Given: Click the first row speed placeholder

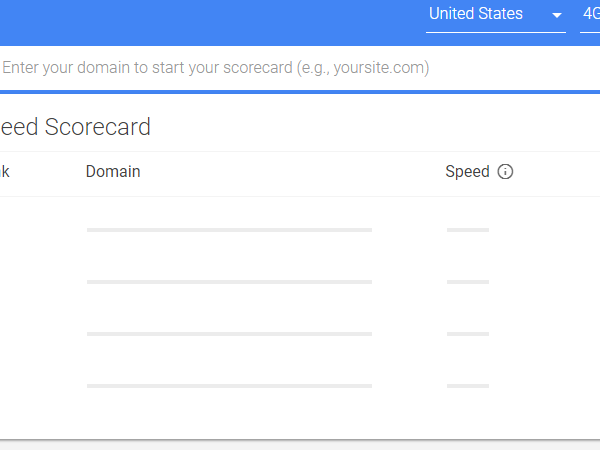Looking at the screenshot, I should tap(467, 230).
